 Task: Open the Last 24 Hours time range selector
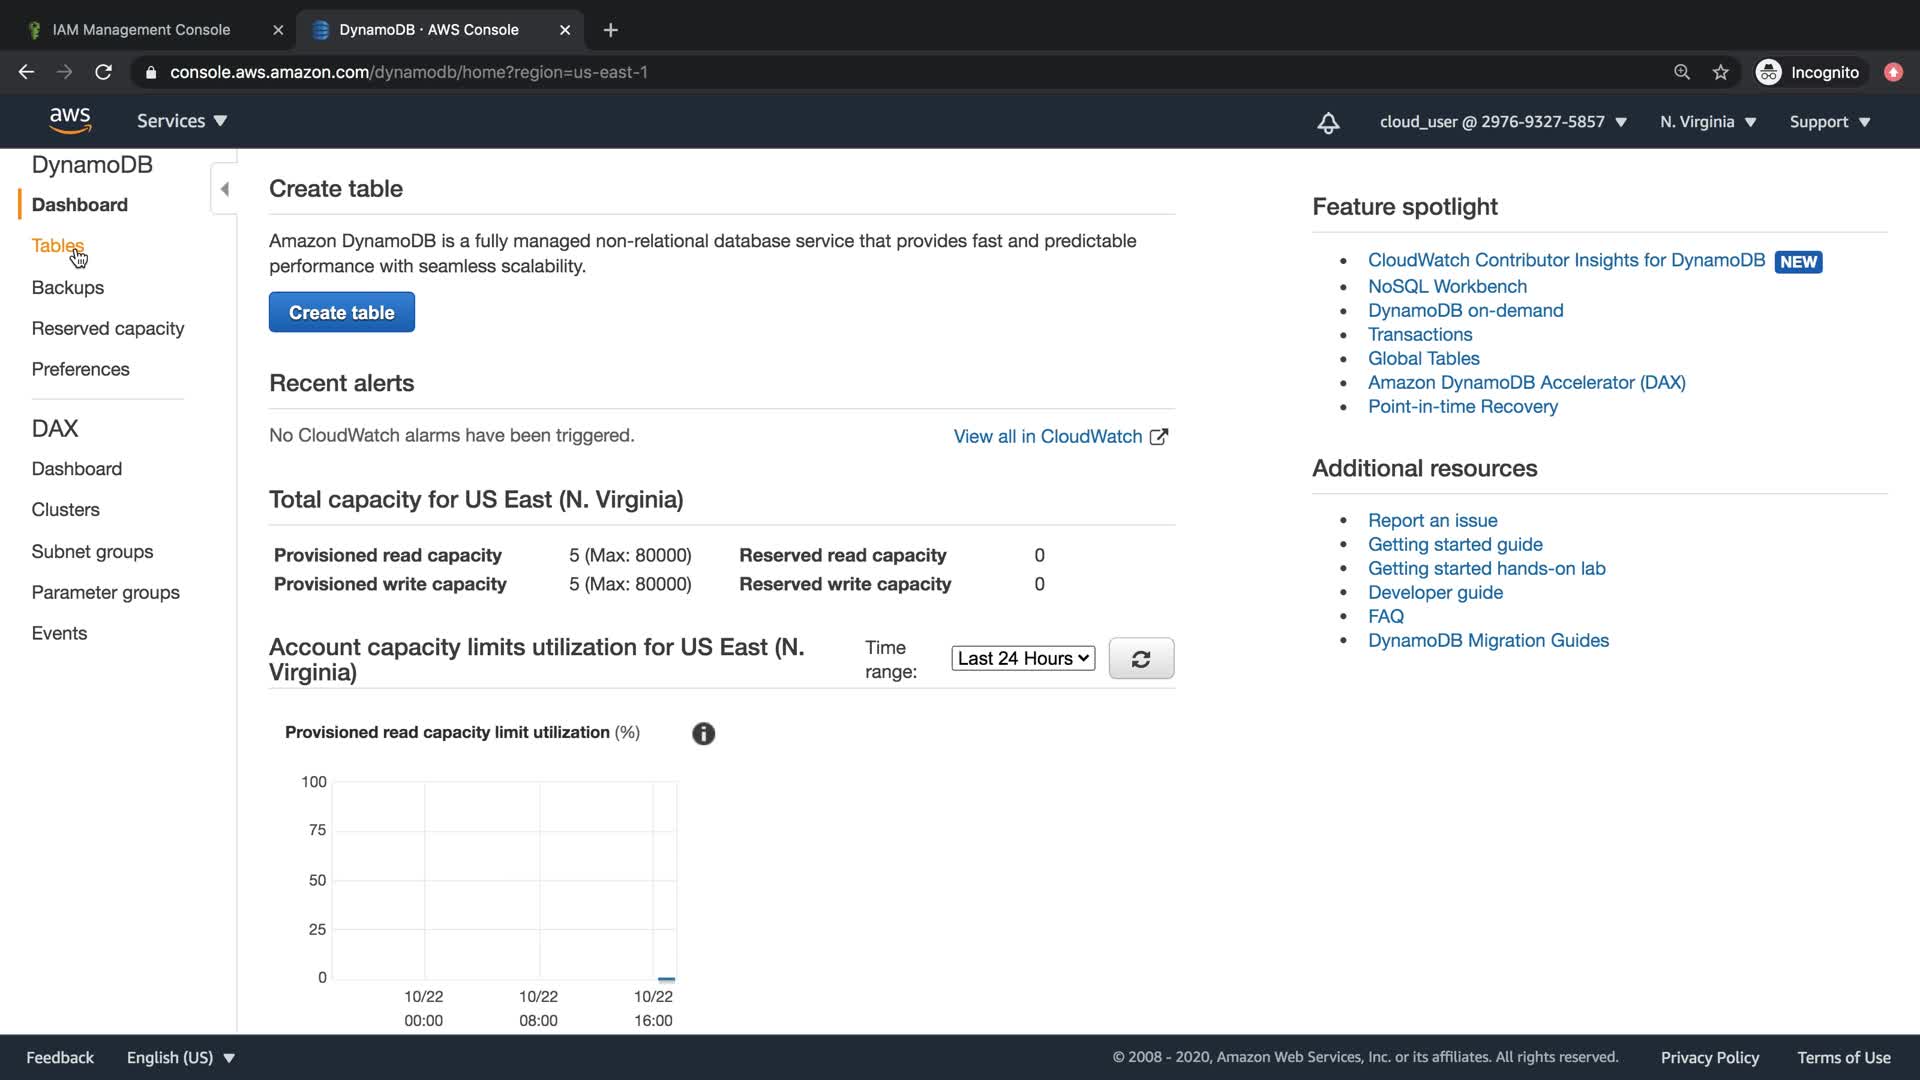click(1023, 659)
